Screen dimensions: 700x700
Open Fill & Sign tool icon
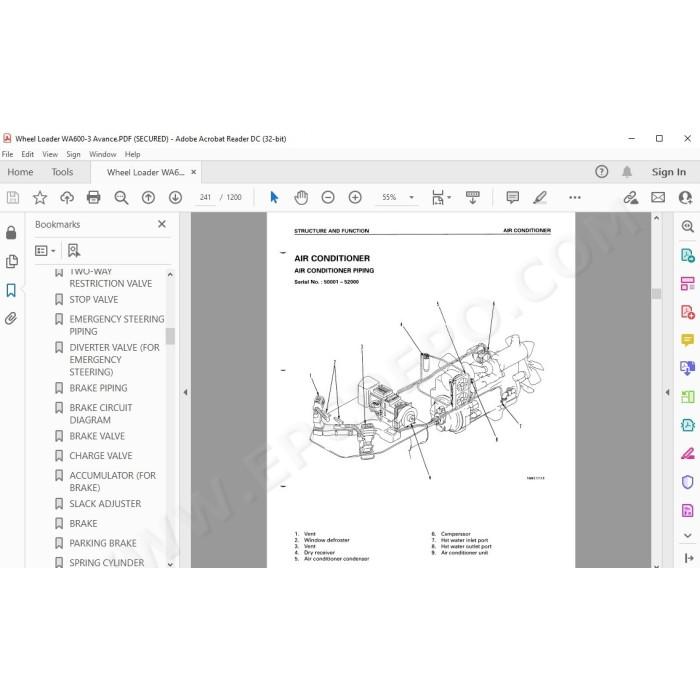pyautogui.click(x=688, y=454)
